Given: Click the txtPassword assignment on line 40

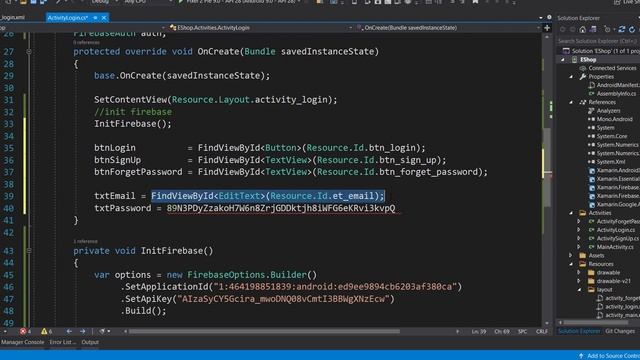Looking at the screenshot, I should [x=244, y=208].
